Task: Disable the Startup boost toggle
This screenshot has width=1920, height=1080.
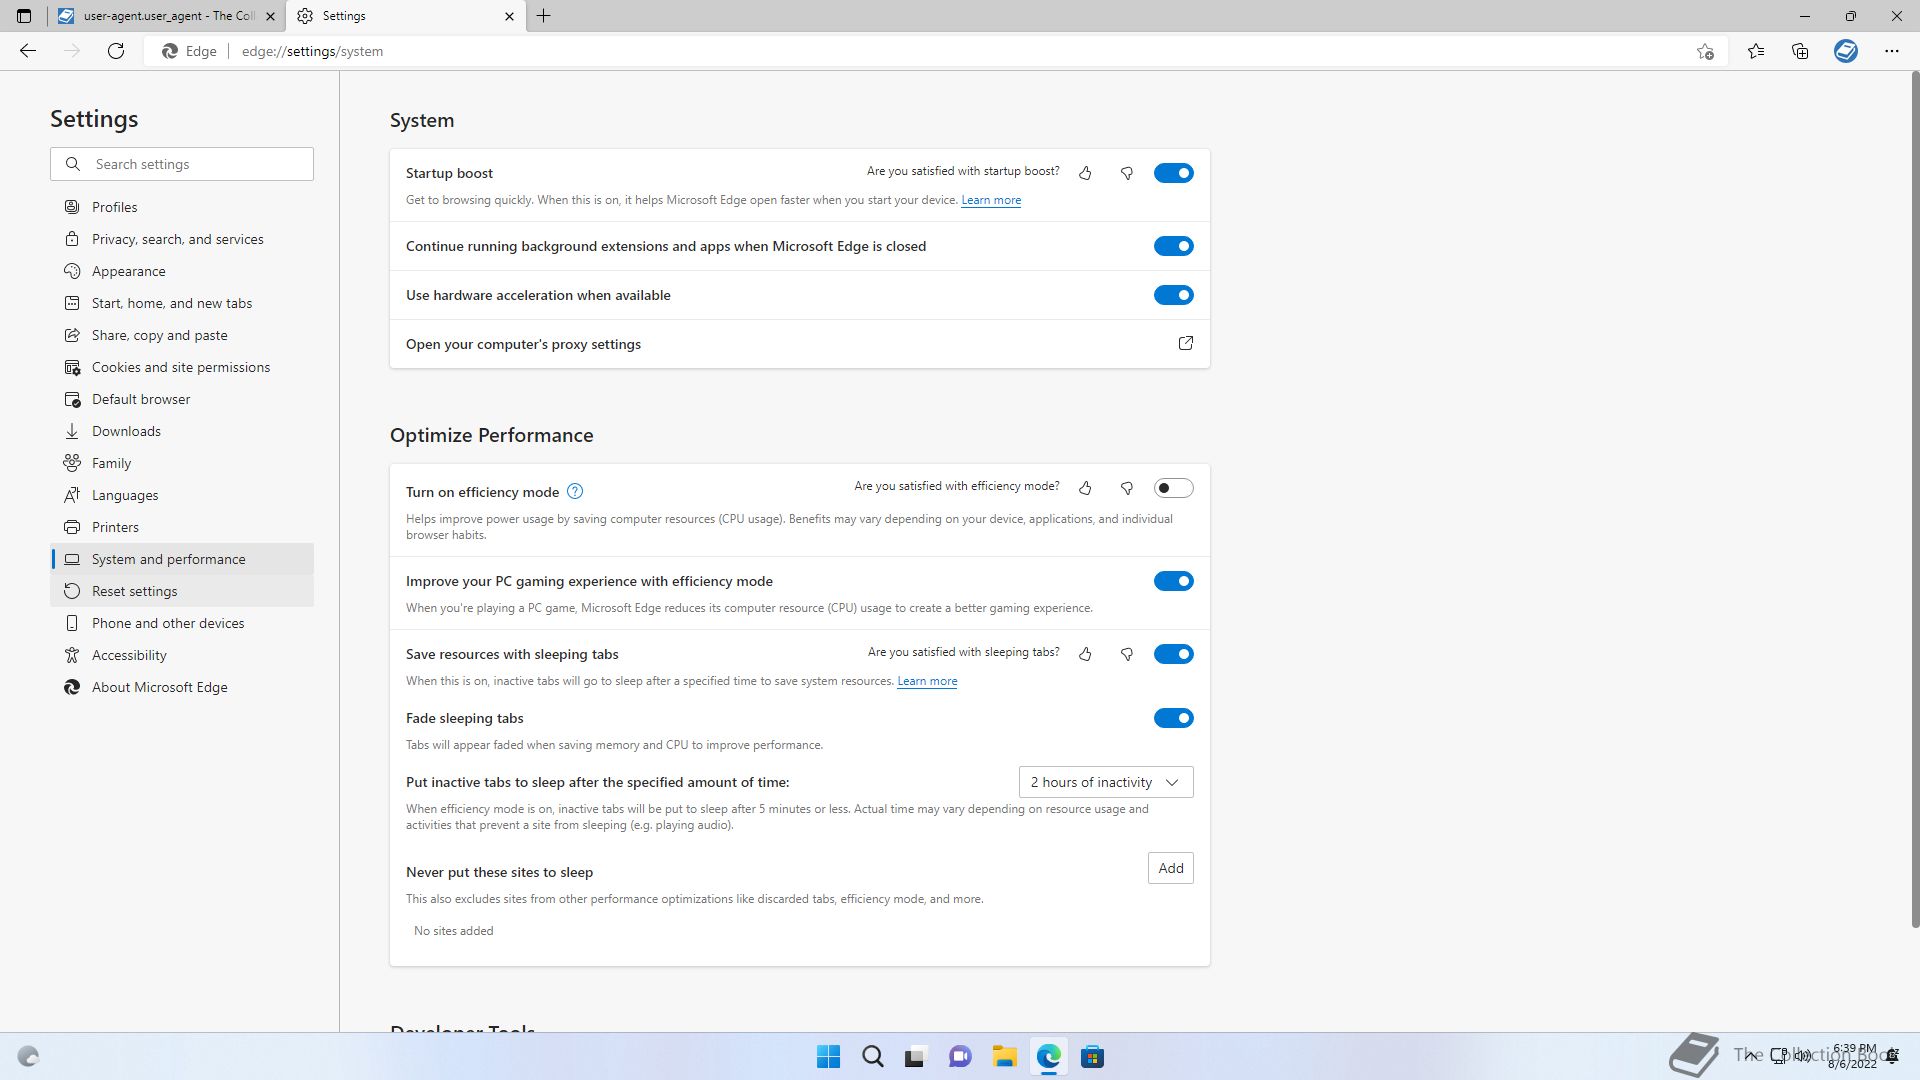Action: point(1173,173)
